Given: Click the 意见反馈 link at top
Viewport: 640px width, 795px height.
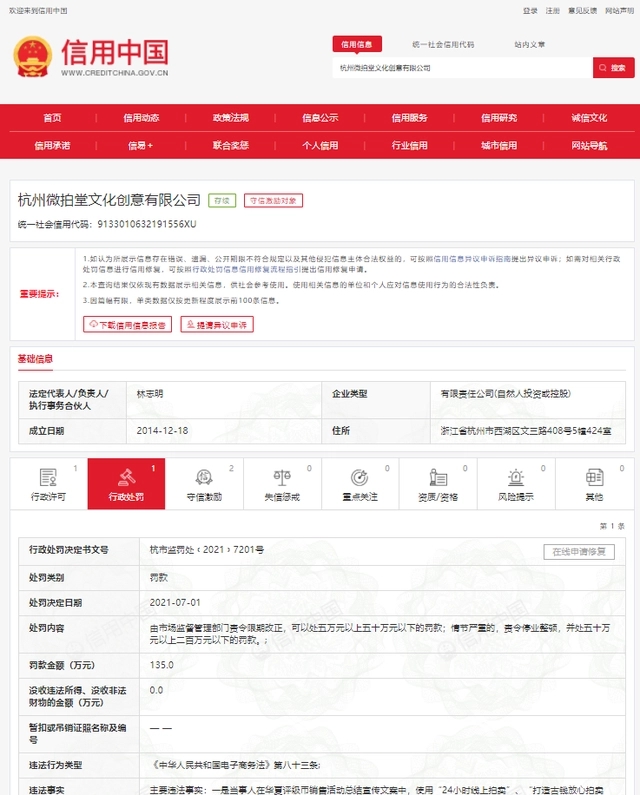Looking at the screenshot, I should [x=582, y=11].
